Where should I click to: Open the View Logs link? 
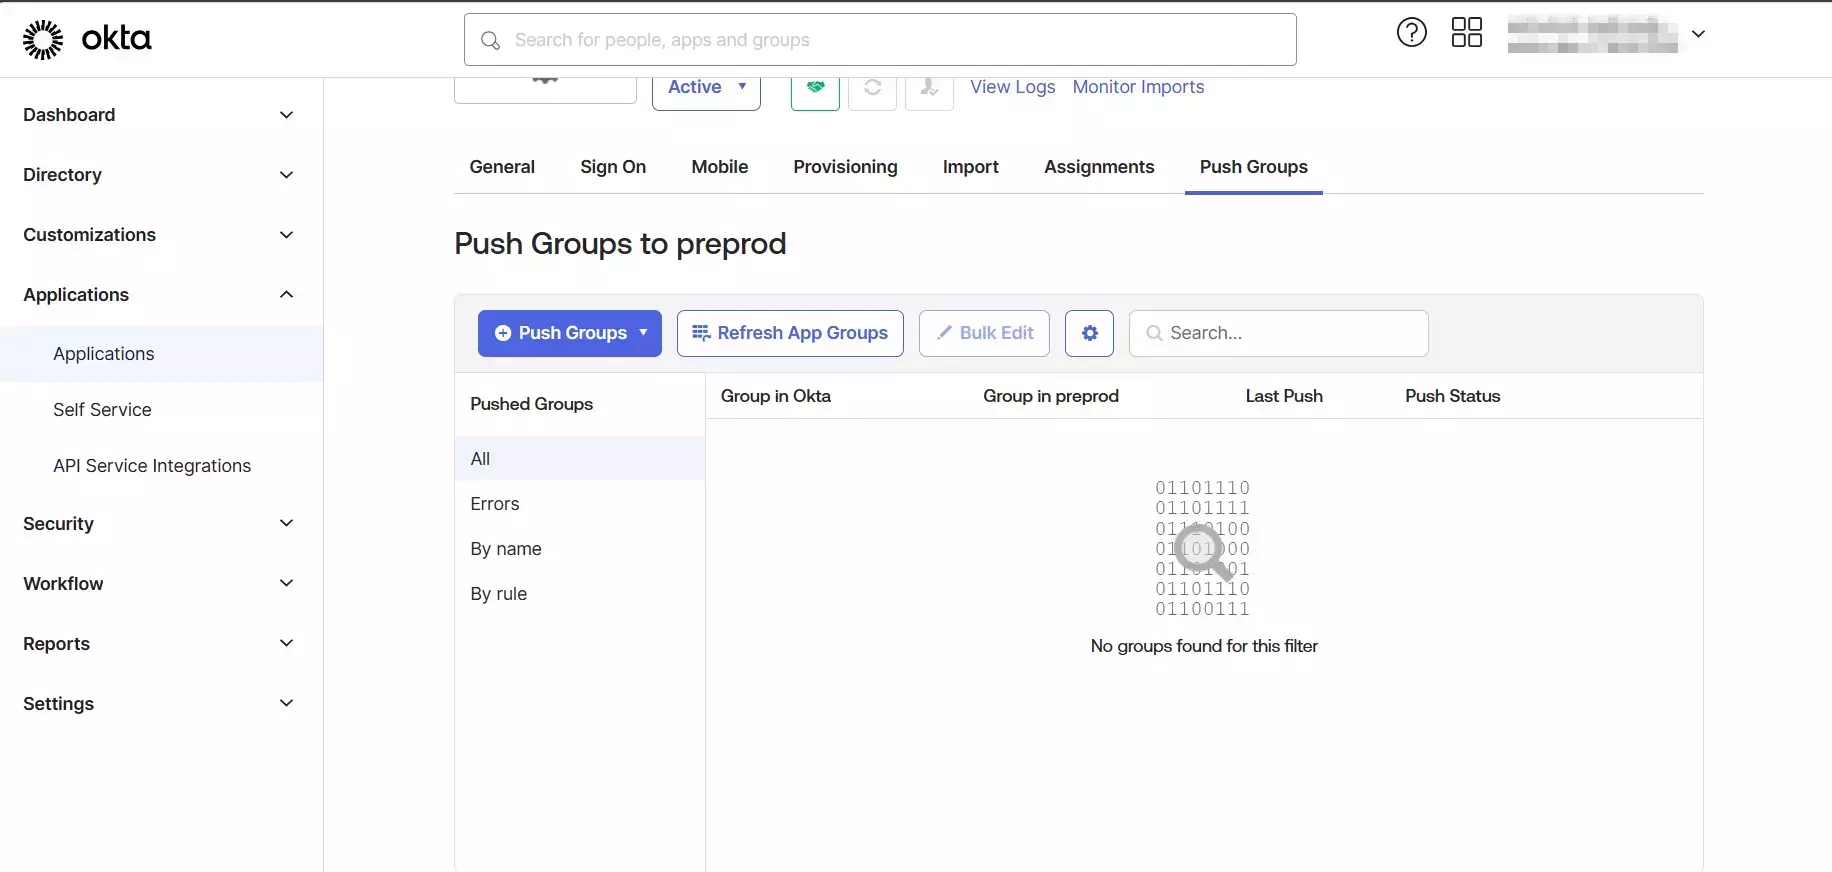[1012, 87]
